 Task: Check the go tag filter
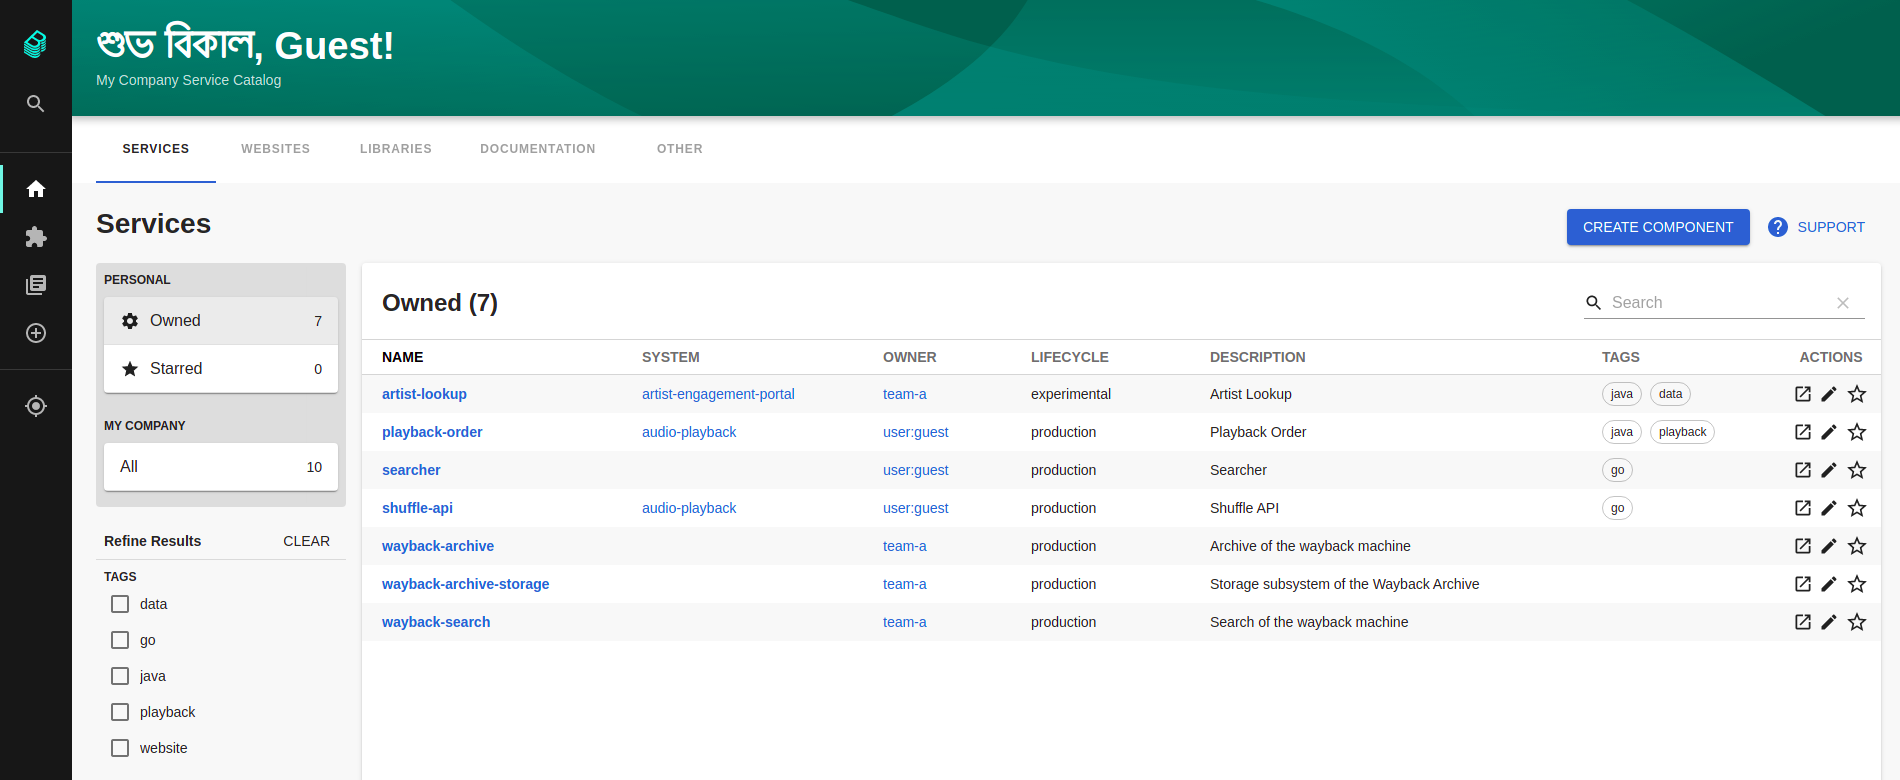tap(120, 640)
